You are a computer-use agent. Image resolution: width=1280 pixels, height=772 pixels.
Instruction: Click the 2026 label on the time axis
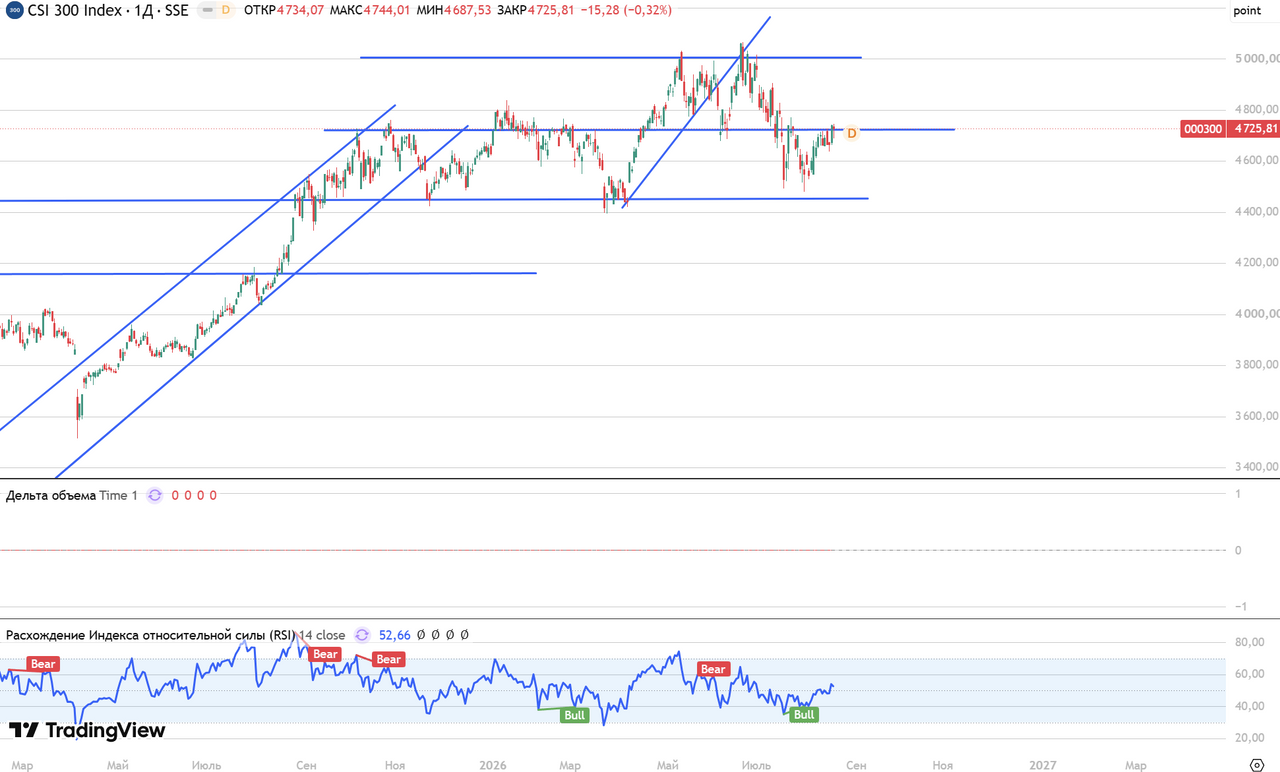(493, 766)
